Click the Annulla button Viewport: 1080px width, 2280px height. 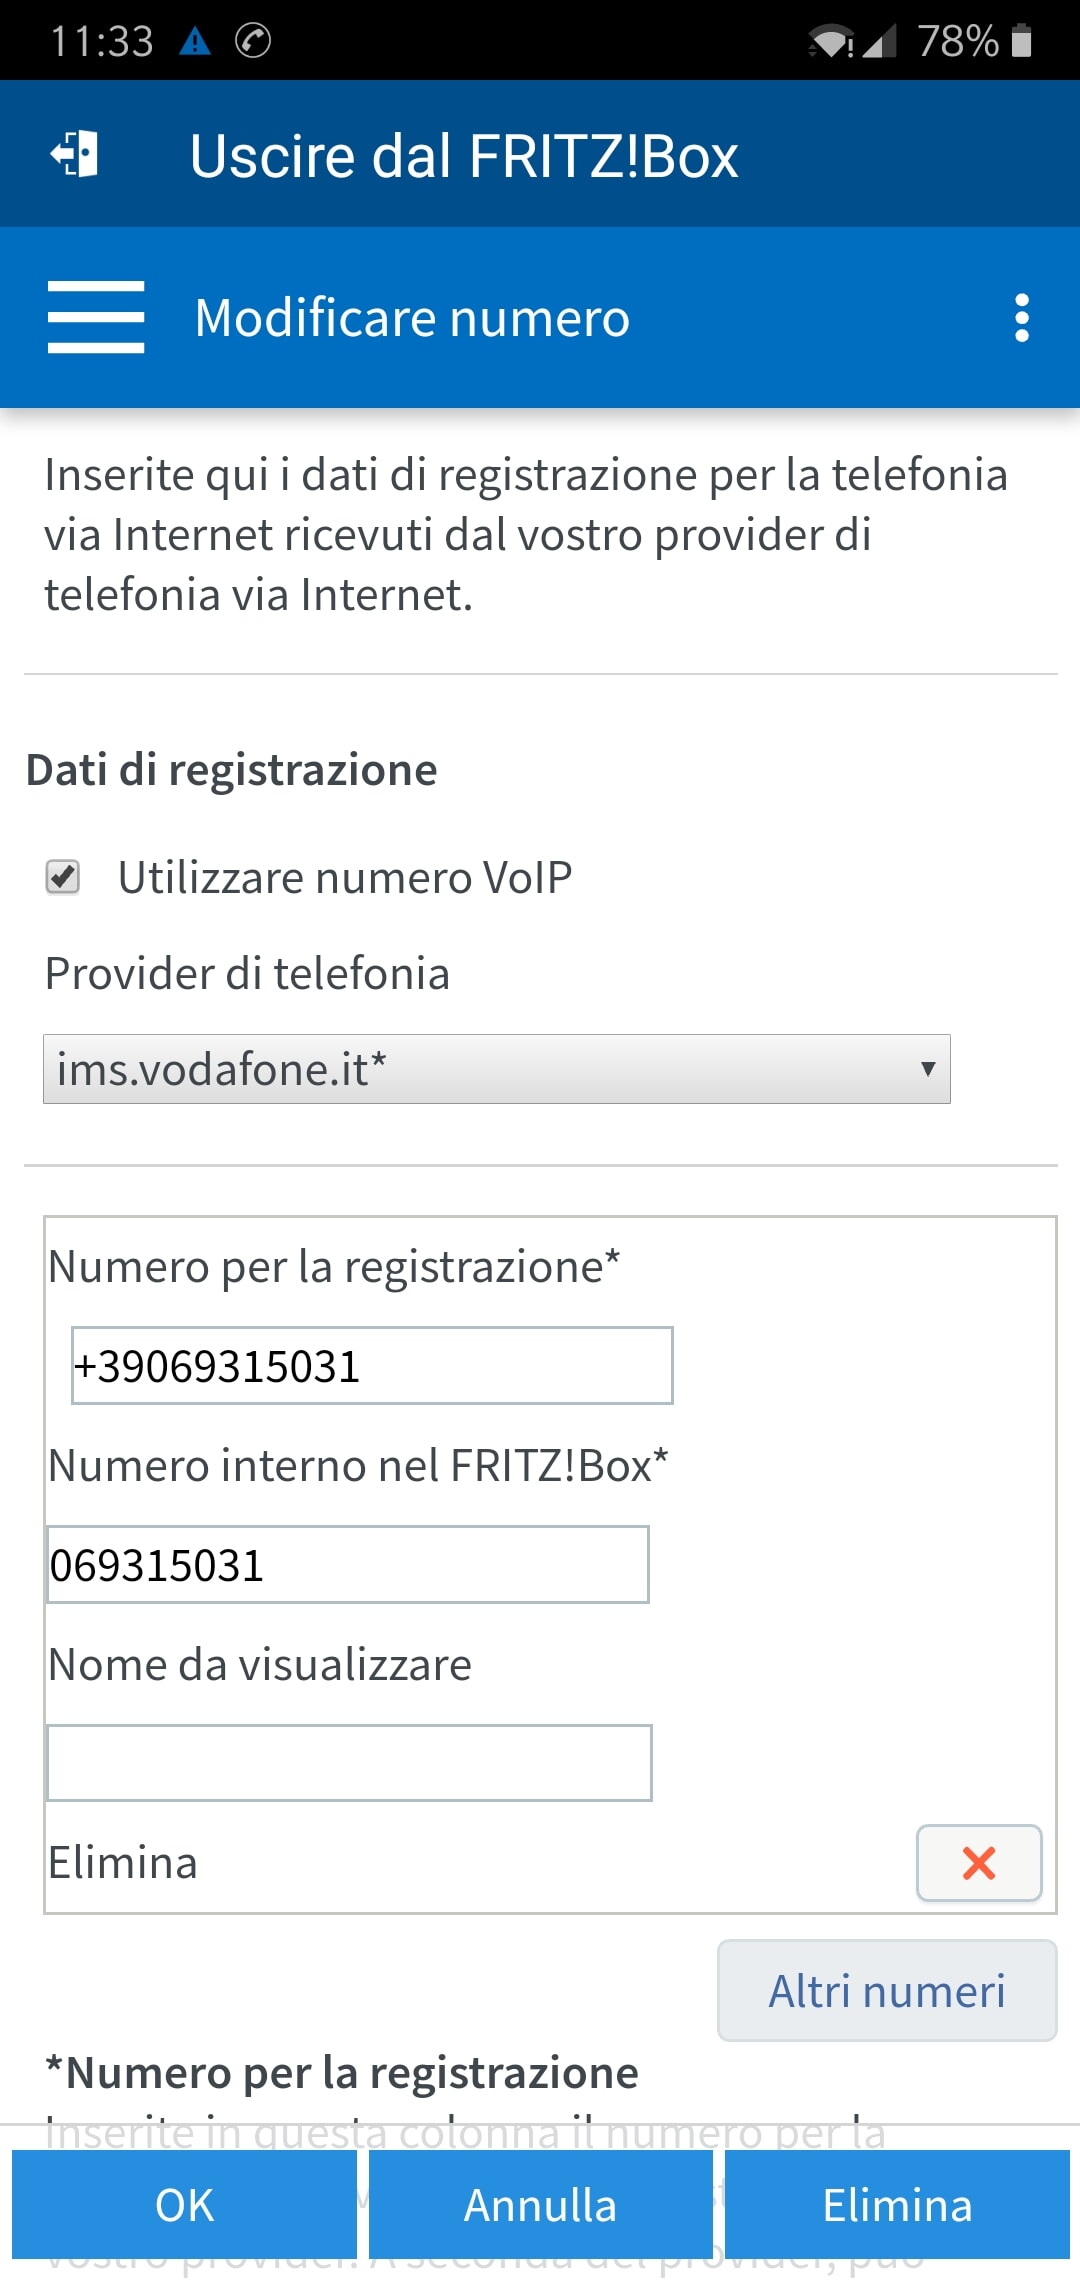(x=540, y=2204)
